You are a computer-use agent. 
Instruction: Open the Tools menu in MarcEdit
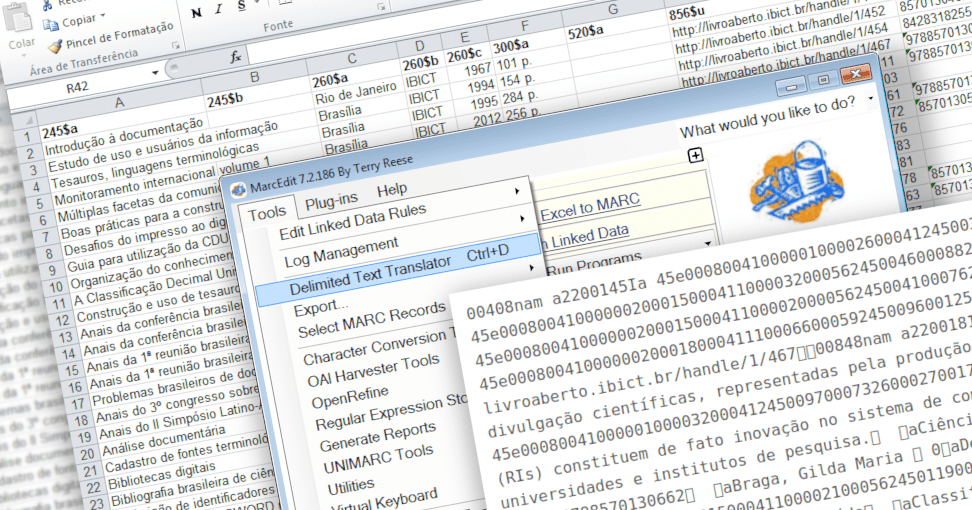point(267,212)
